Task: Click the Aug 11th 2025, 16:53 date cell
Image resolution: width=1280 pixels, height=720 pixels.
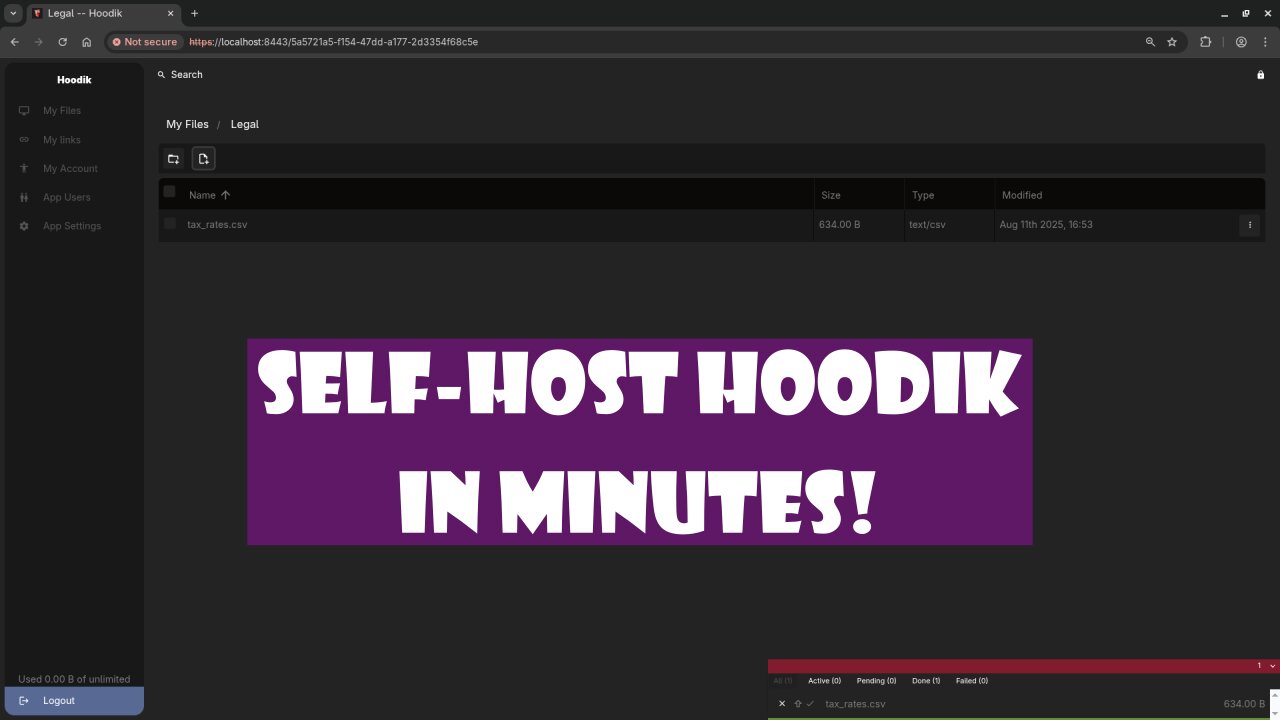Action: (1046, 225)
